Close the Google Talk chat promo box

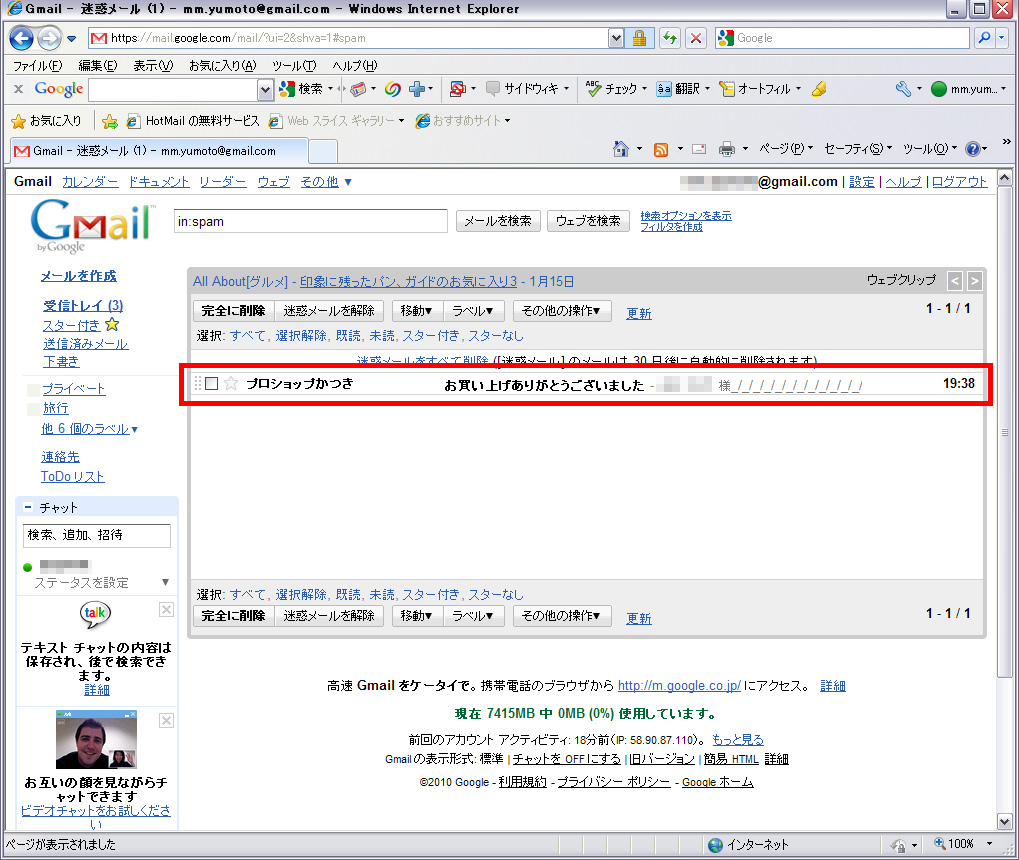pos(166,609)
